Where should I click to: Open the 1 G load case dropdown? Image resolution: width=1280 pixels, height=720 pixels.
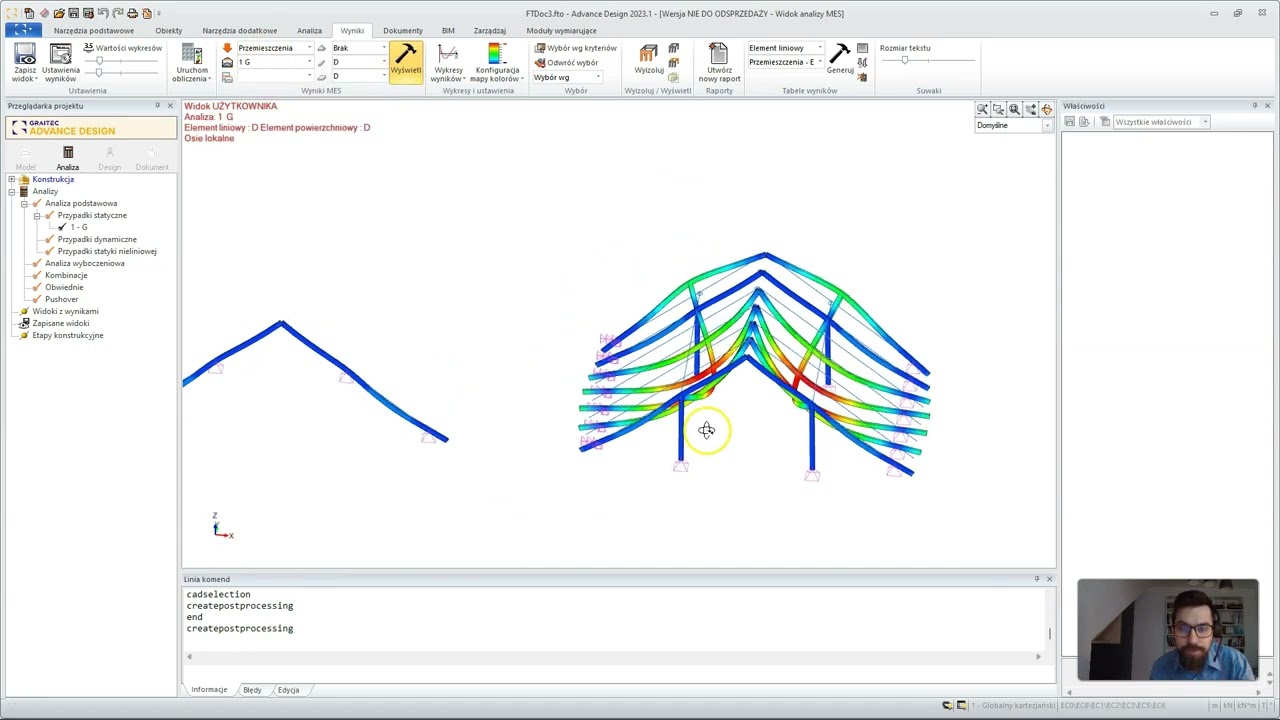point(309,62)
